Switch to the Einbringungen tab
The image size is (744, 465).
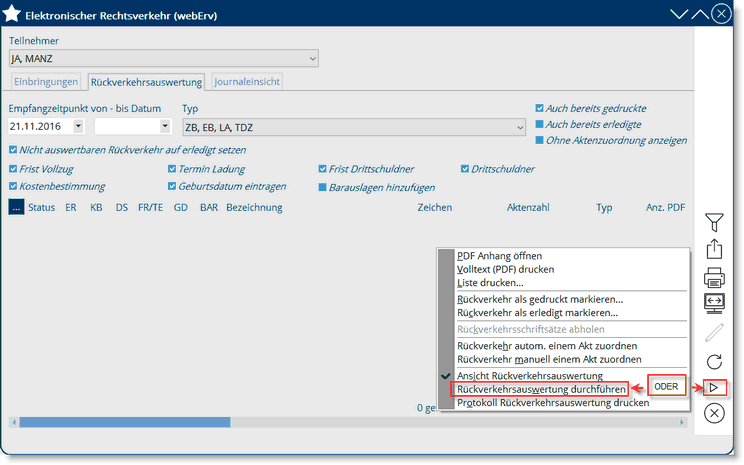coord(46,82)
